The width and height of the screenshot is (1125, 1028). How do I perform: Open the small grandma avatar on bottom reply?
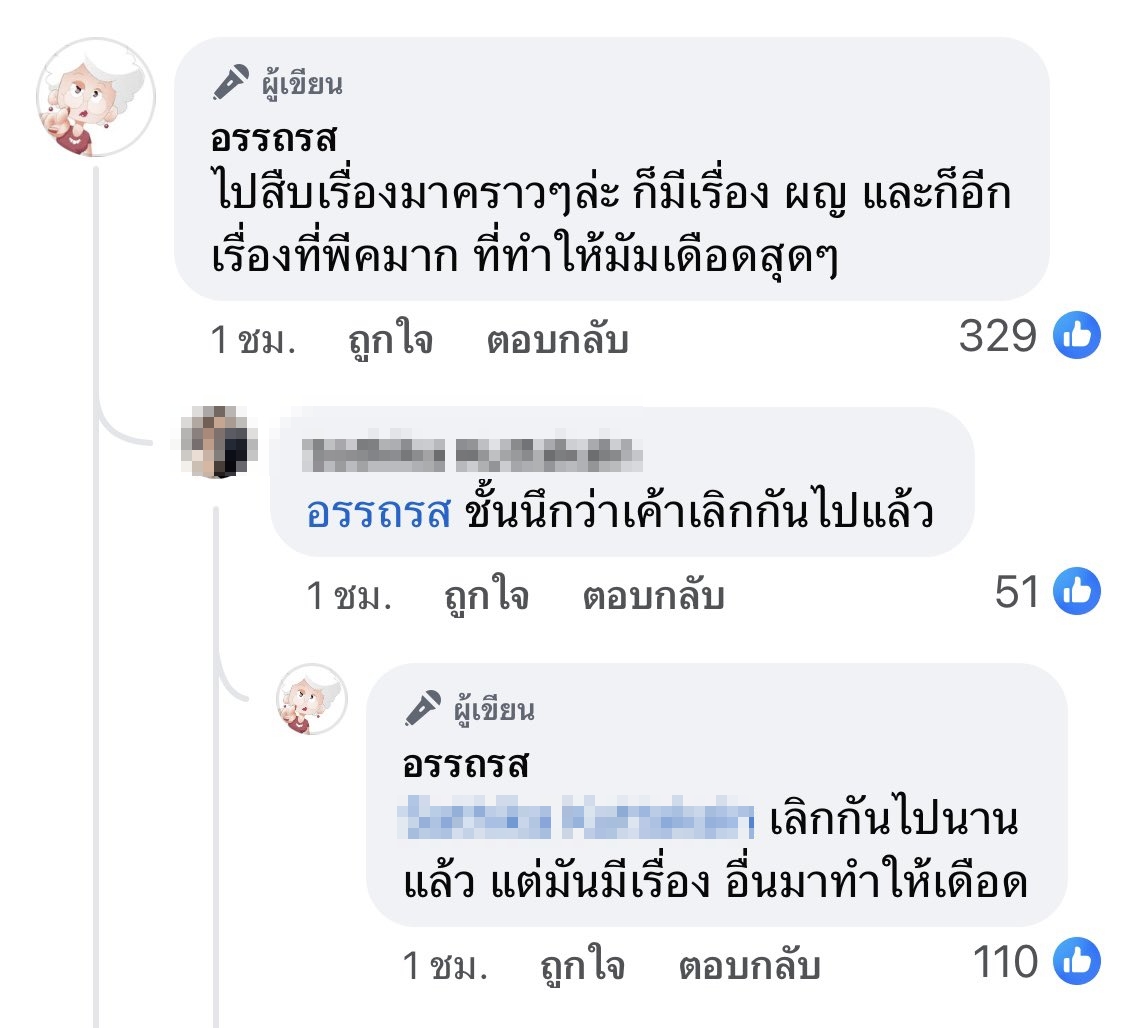coord(312,698)
